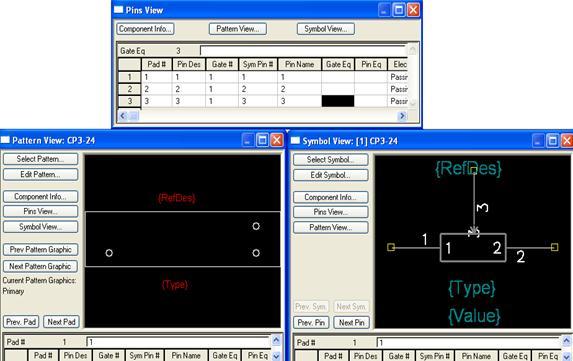Click right arrow of Pins View horizontal scrollbar
Image resolution: width=573 pixels, height=361 pixels.
(x=402, y=116)
